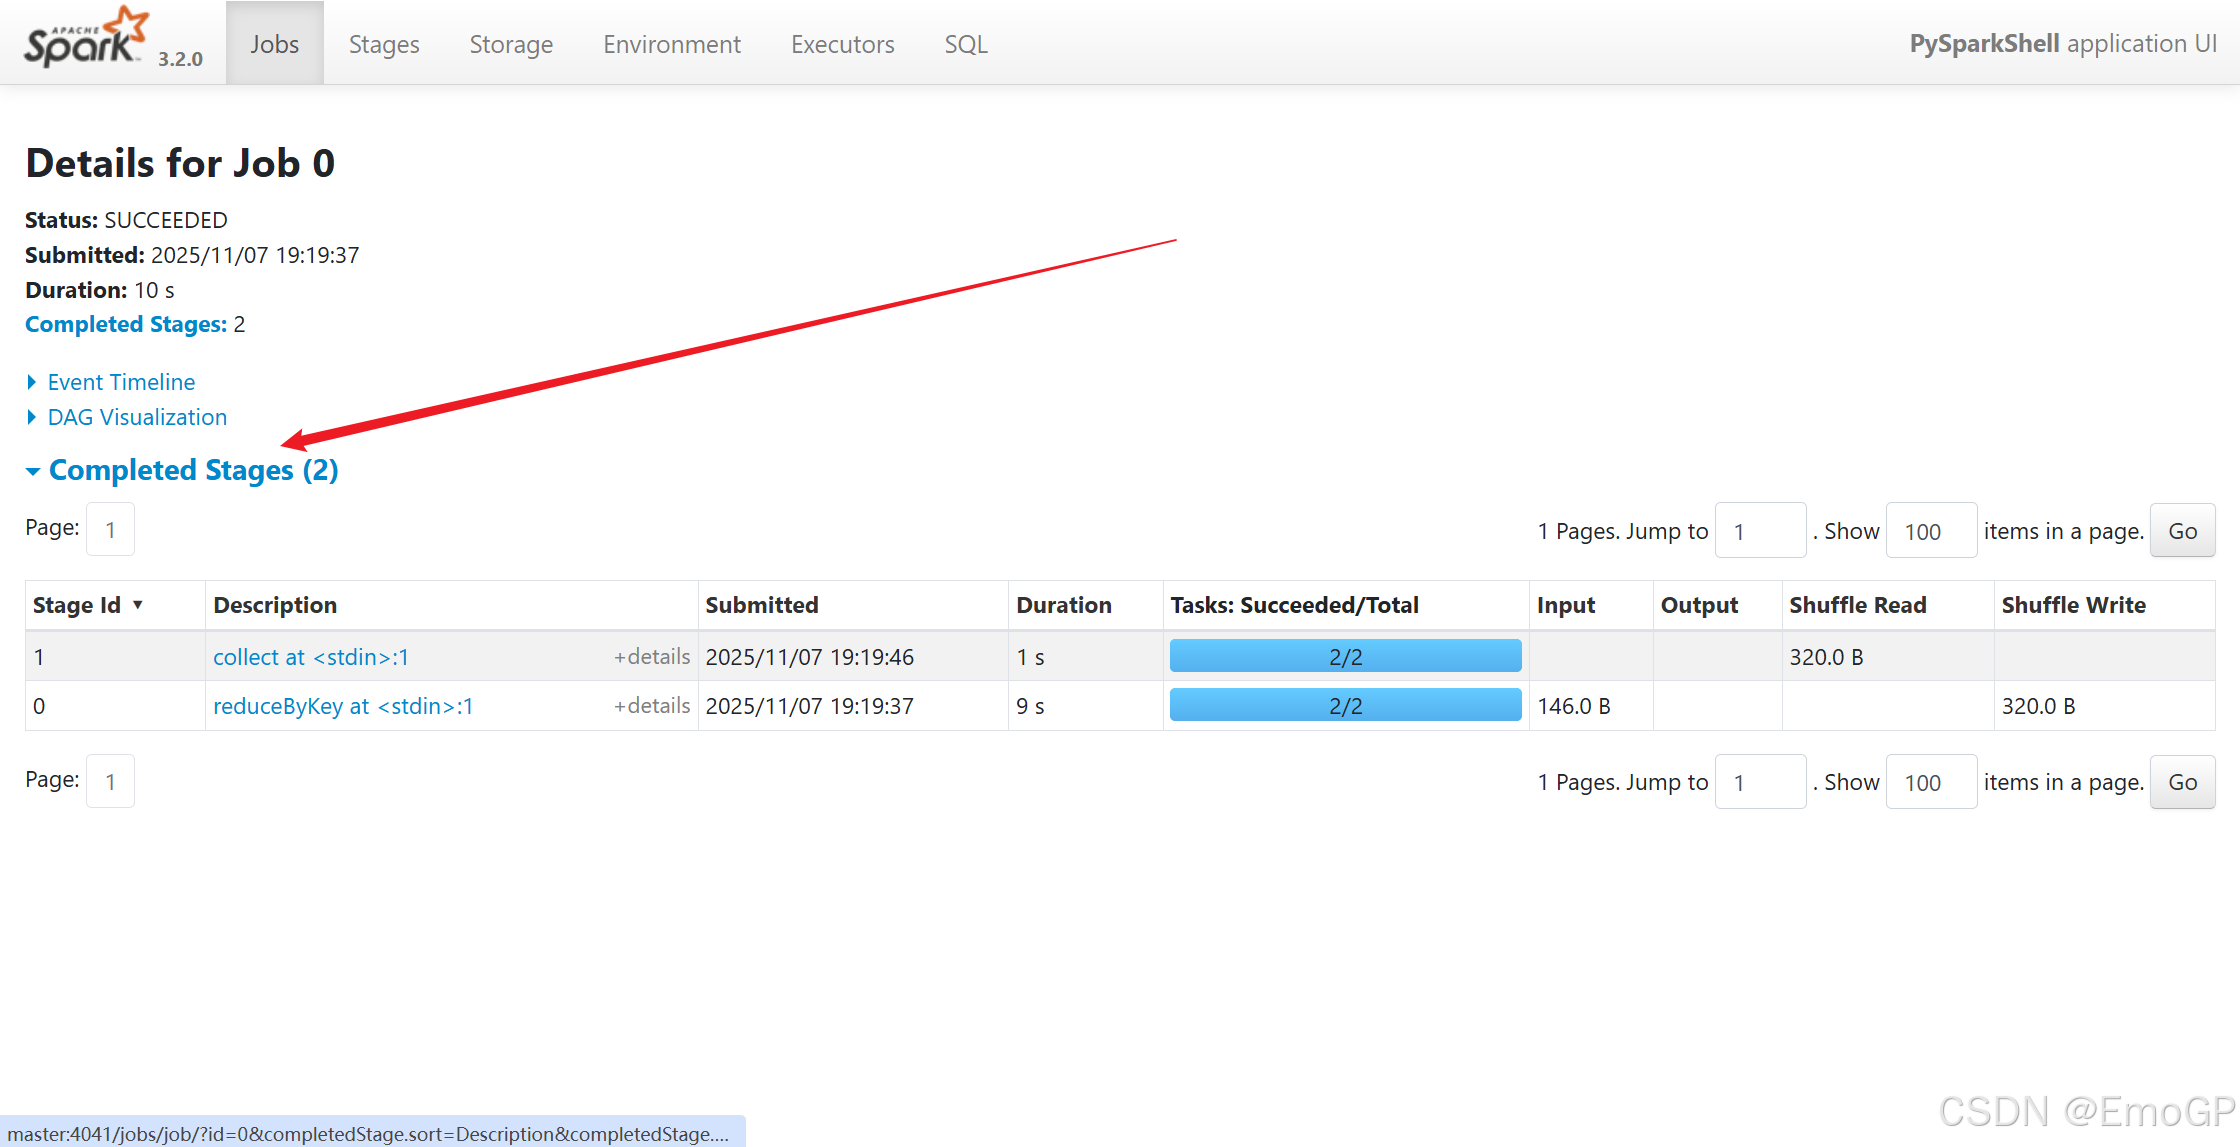
Task: Show +details for the reduceByKey stage
Action: pos(652,705)
